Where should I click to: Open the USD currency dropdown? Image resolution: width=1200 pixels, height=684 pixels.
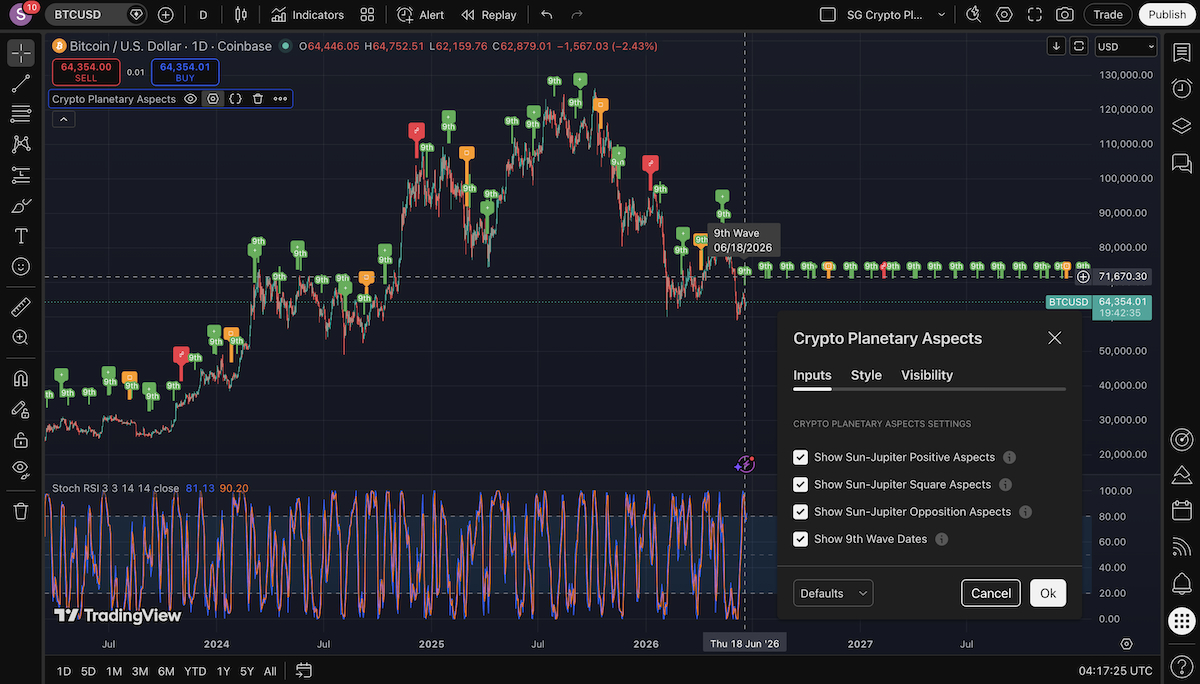point(1126,46)
